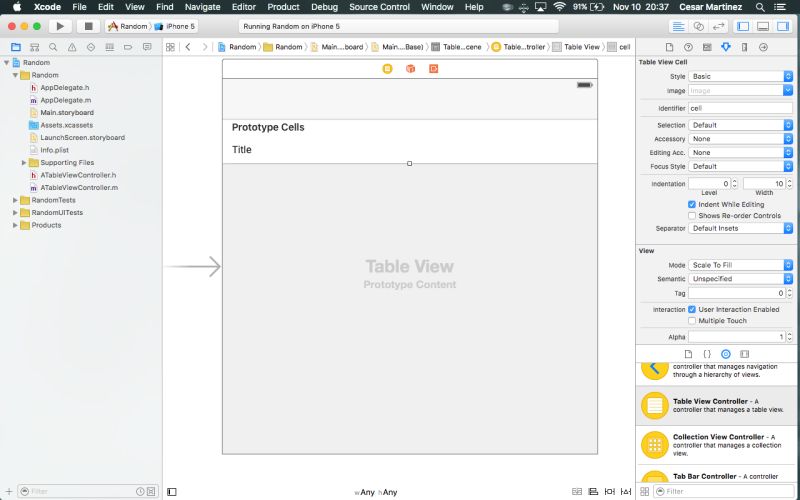Viewport: 800px width, 500px height.
Task: Open the Debug navigator
Action: click(x=109, y=47)
